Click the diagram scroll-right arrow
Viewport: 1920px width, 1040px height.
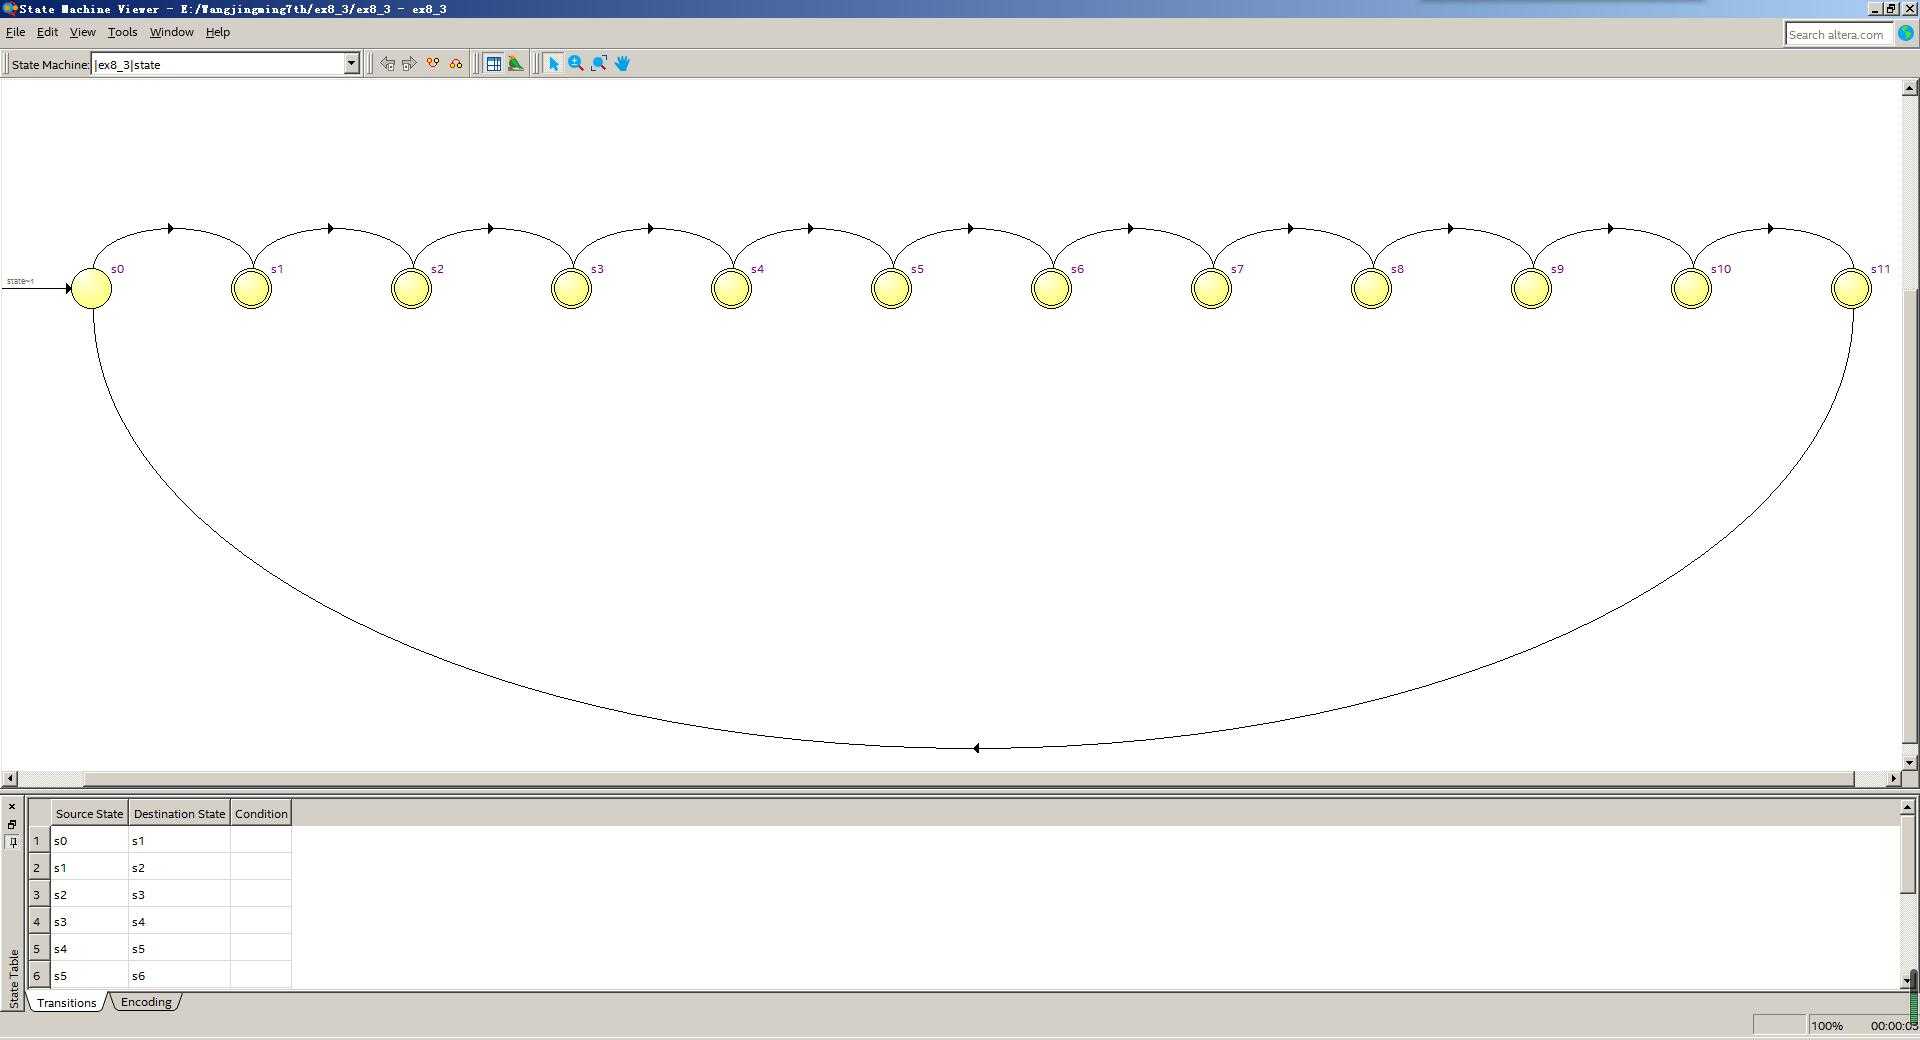1892,778
